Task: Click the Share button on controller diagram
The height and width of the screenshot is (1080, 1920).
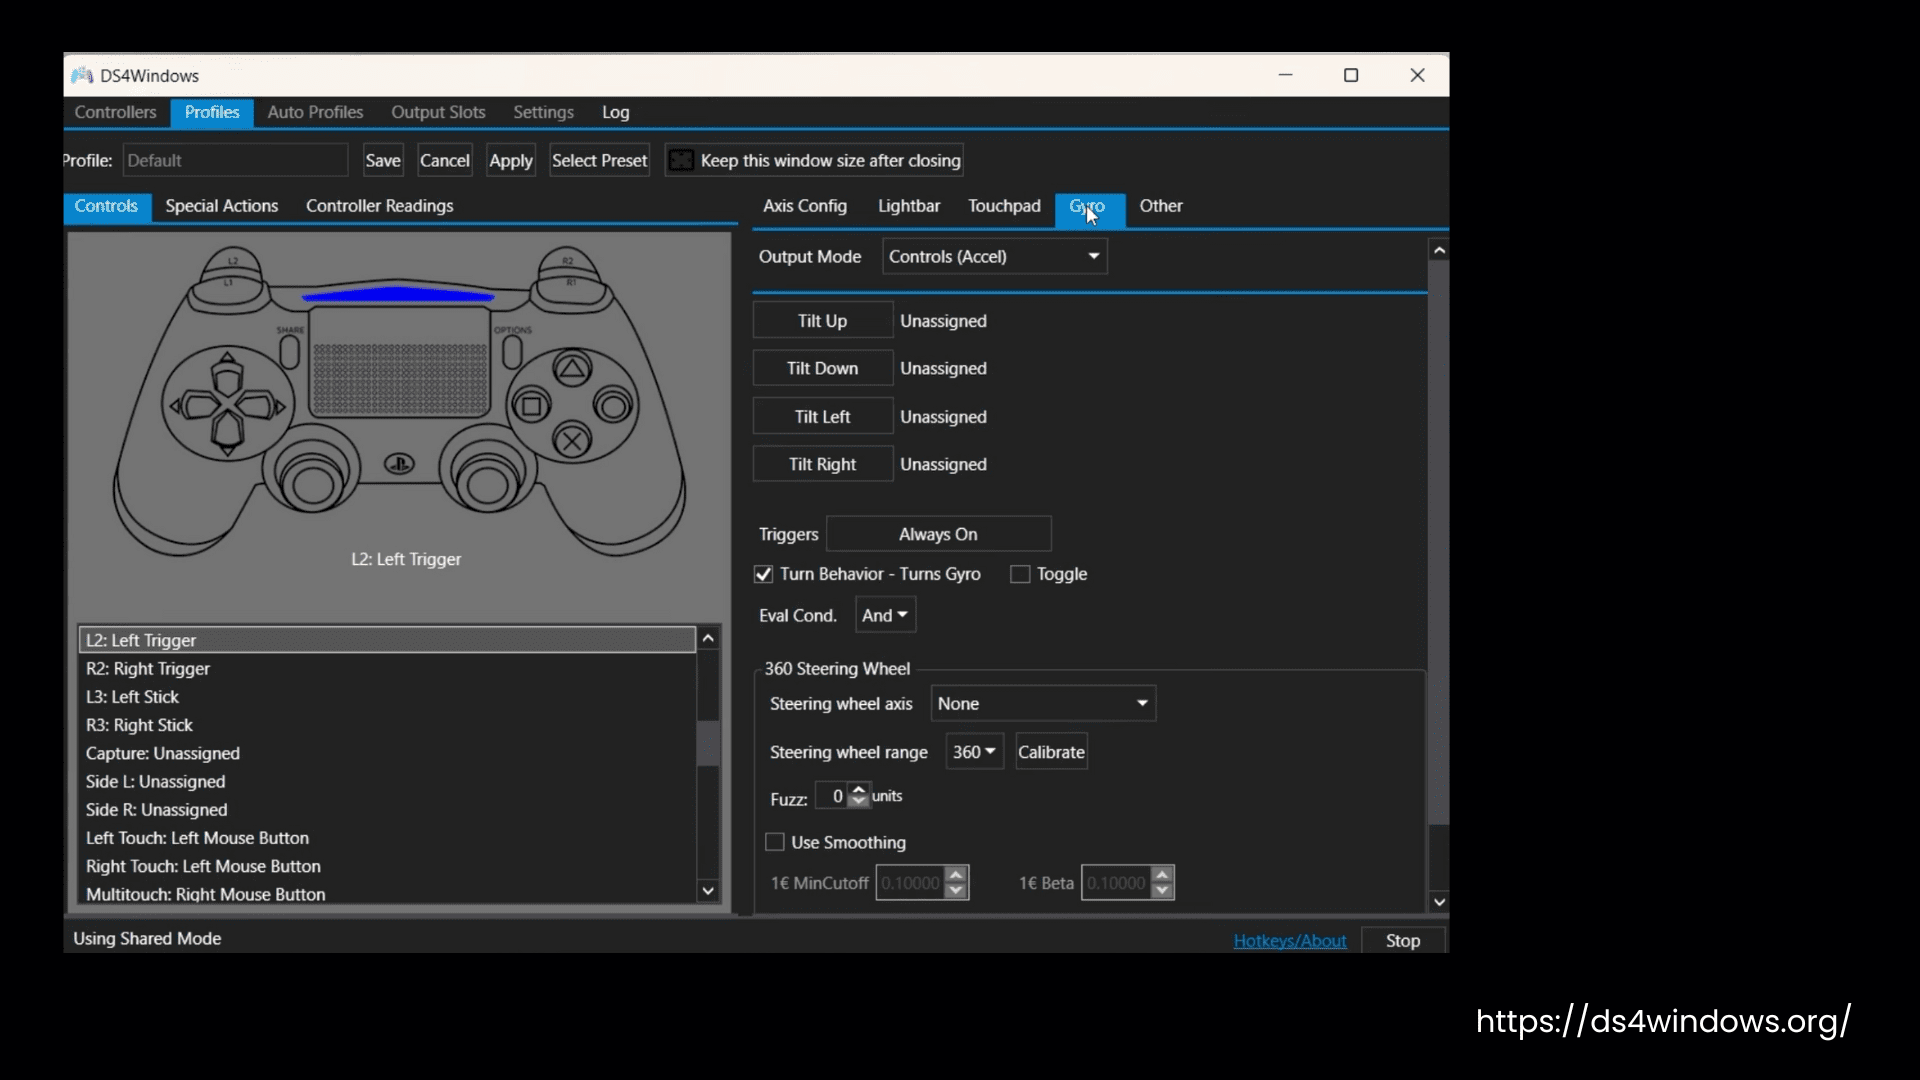Action: click(289, 351)
